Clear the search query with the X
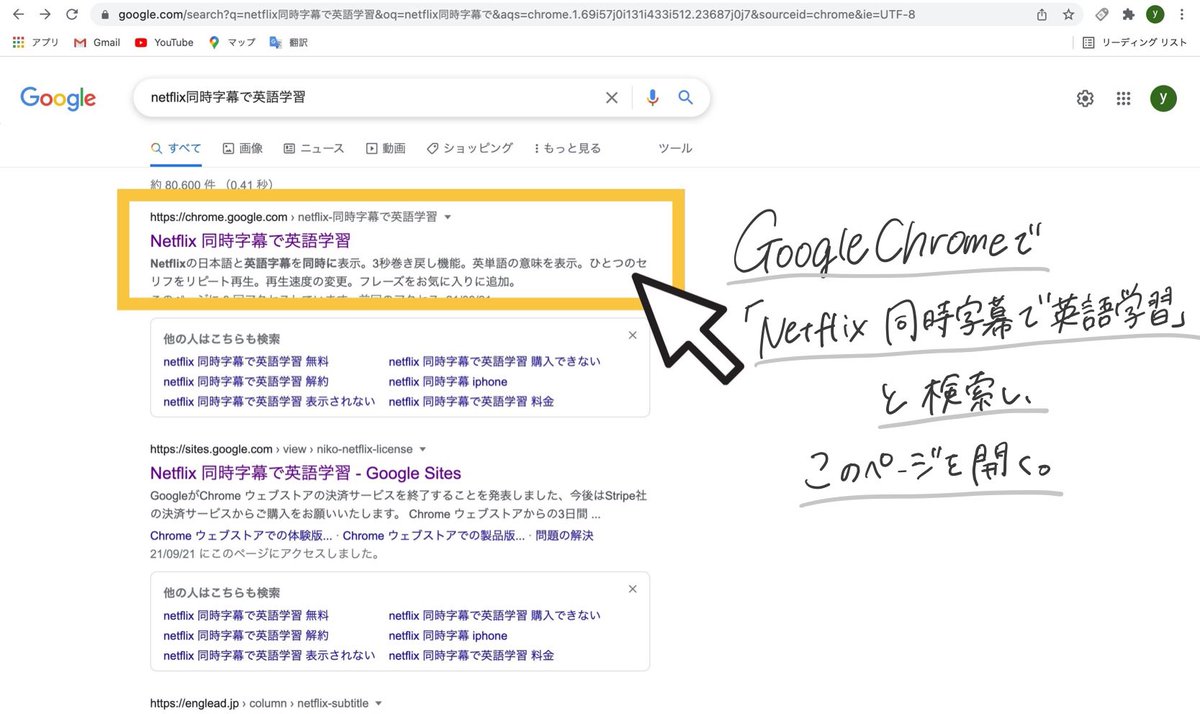The image size is (1200, 714). point(612,97)
